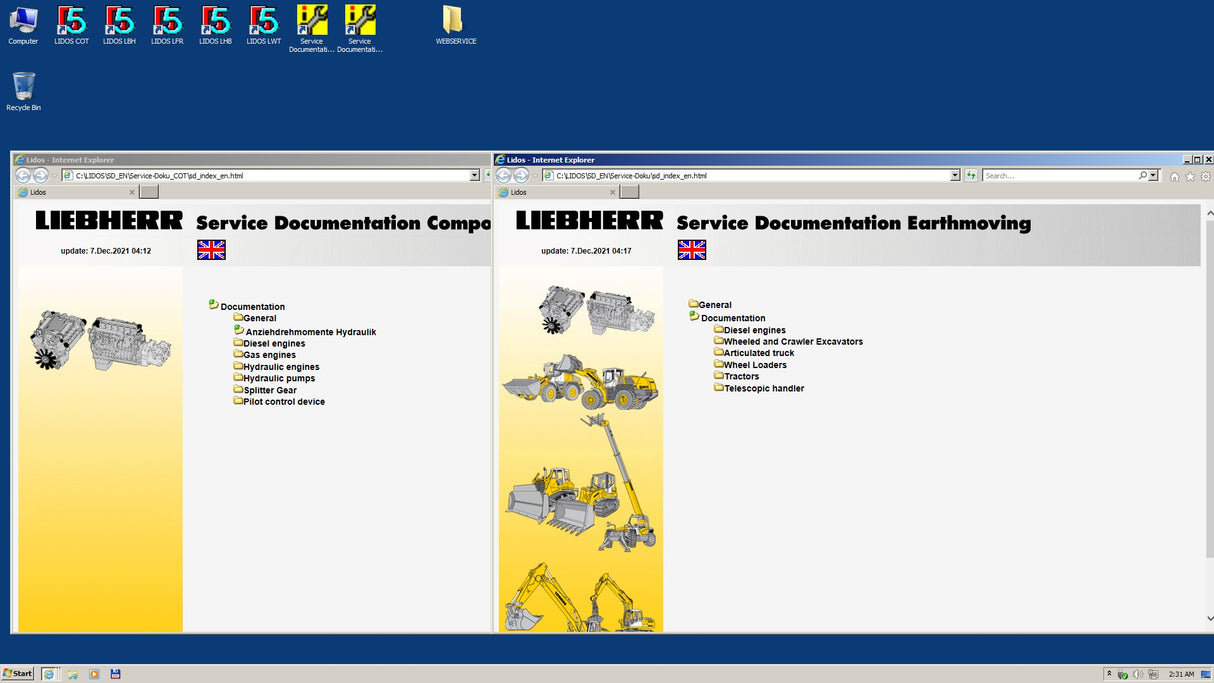Click the browser refresh button
This screenshot has height=683, width=1214.
coord(970,174)
